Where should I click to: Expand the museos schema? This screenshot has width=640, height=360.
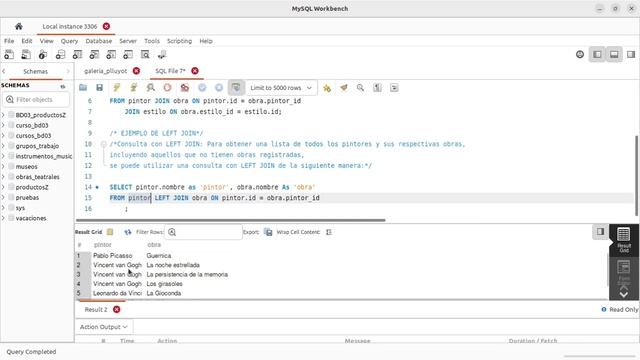click(x=3, y=167)
